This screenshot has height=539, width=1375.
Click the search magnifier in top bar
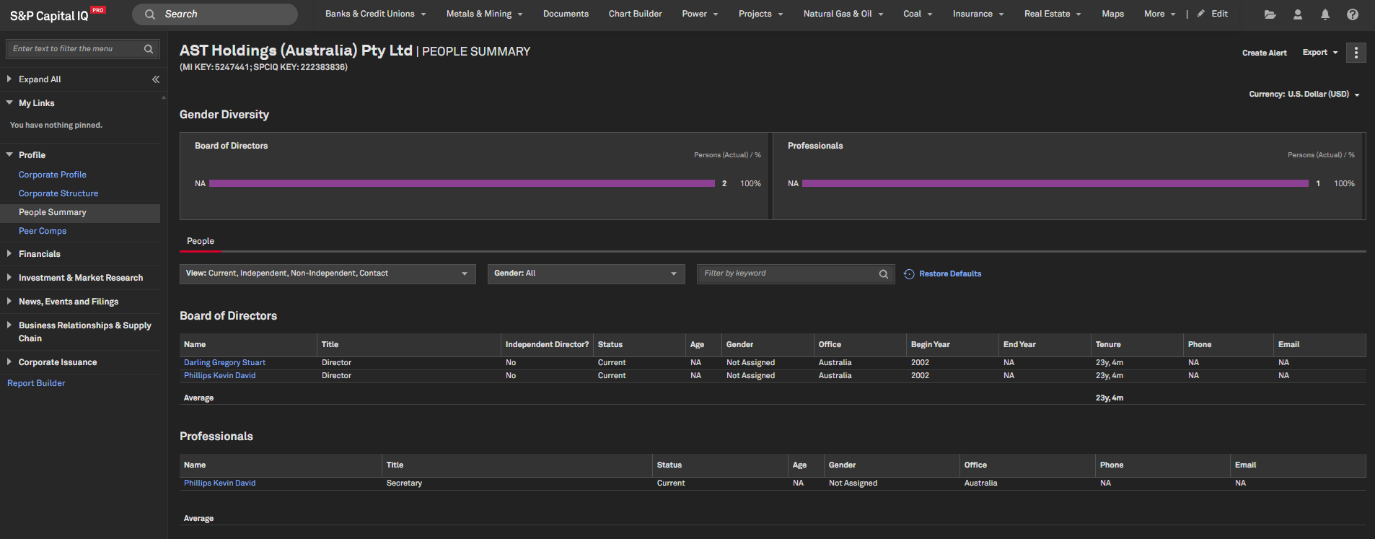click(x=149, y=14)
